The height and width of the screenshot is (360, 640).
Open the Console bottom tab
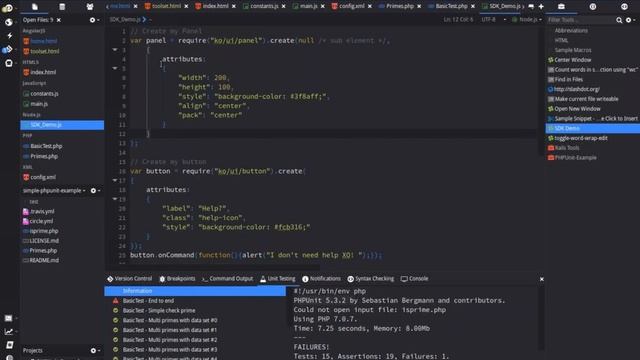(x=414, y=279)
